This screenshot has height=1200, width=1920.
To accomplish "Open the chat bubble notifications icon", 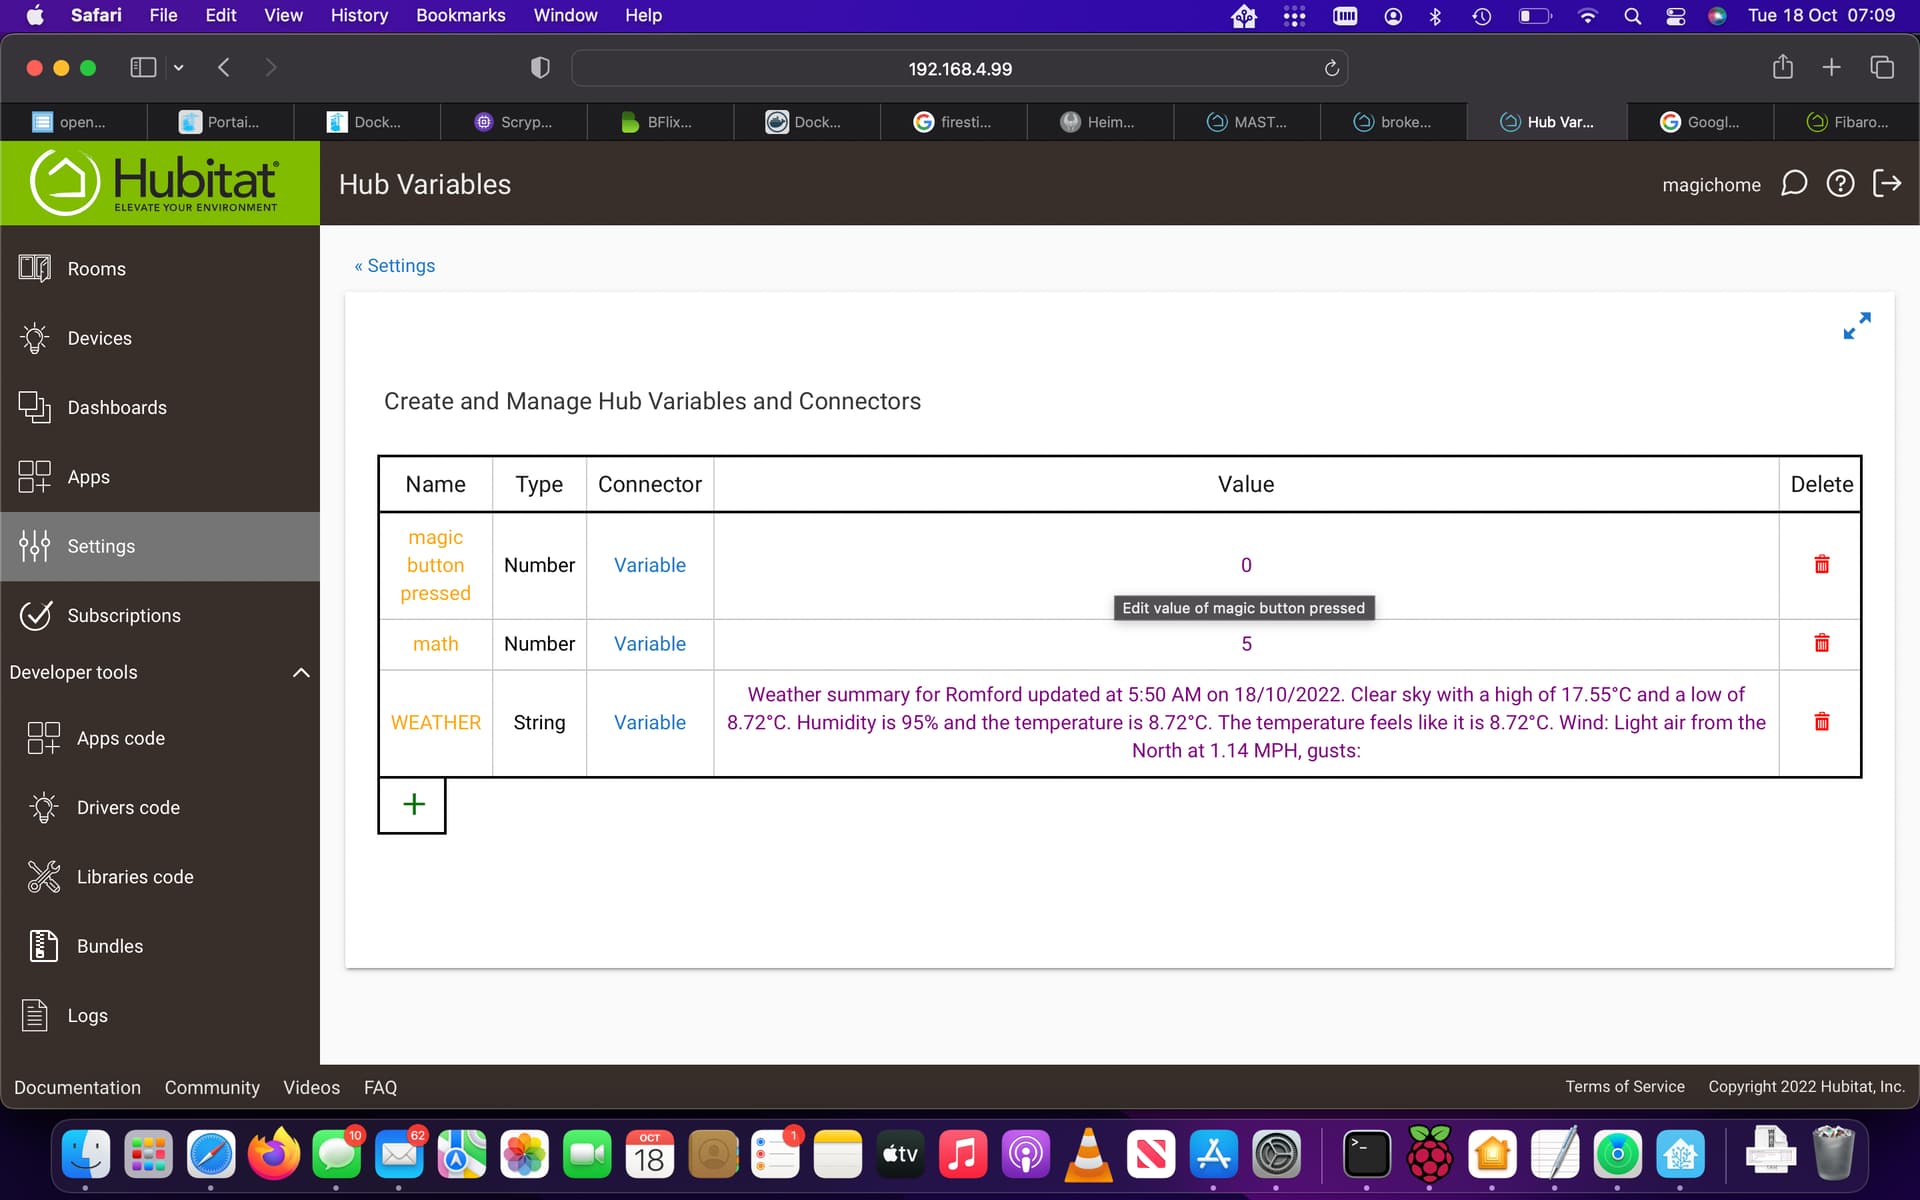I will coord(1794,184).
